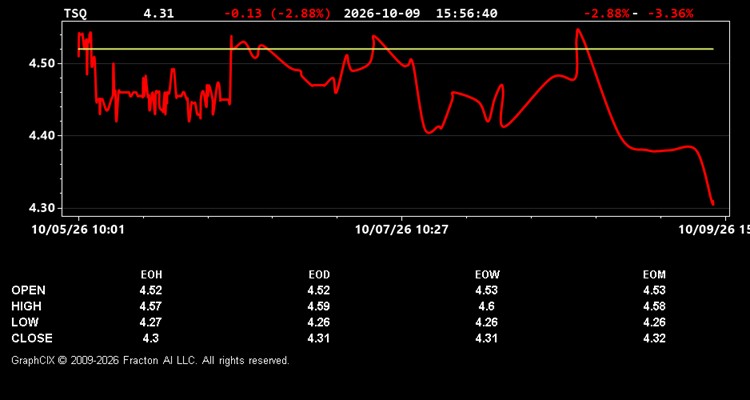Select the last price 4.31 beside TSQ
Image resolution: width=750 pixels, height=400 pixels.
159,13
